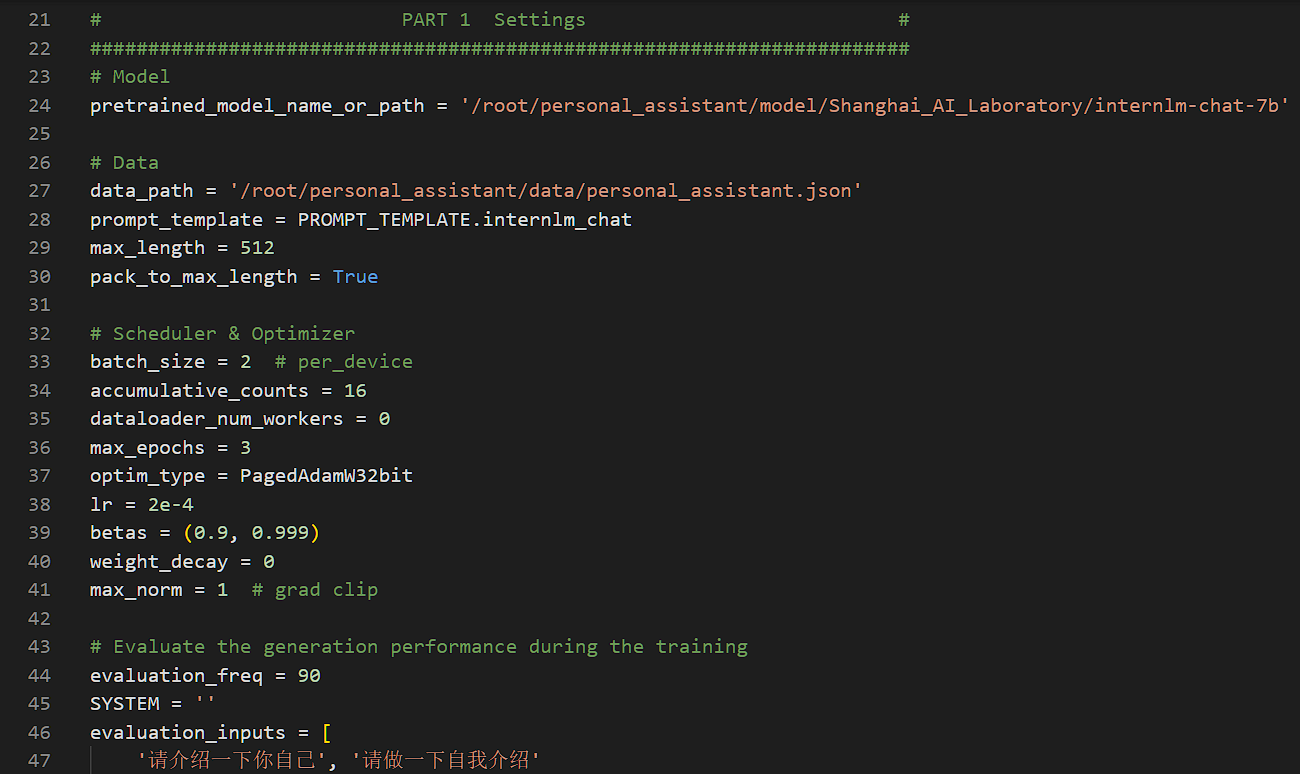Click PROMPT_TEMPLATE.internlm_chat value
Viewport: 1300px width, 774px height.
point(464,219)
